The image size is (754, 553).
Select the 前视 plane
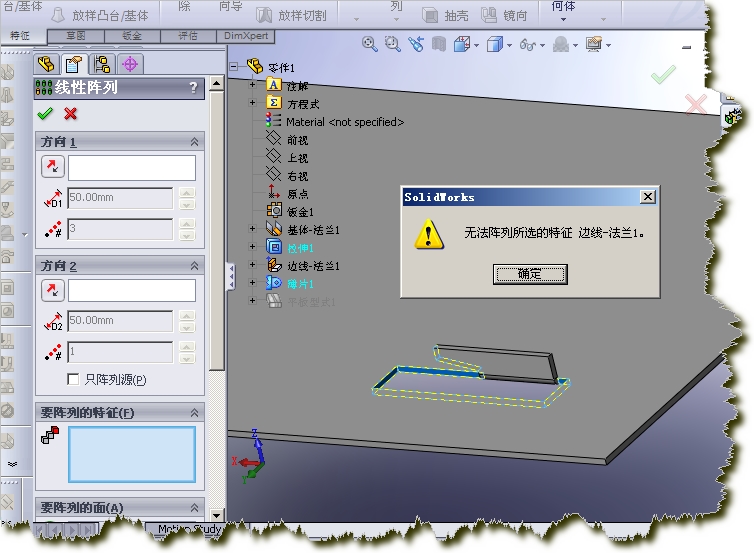pyautogui.click(x=297, y=140)
